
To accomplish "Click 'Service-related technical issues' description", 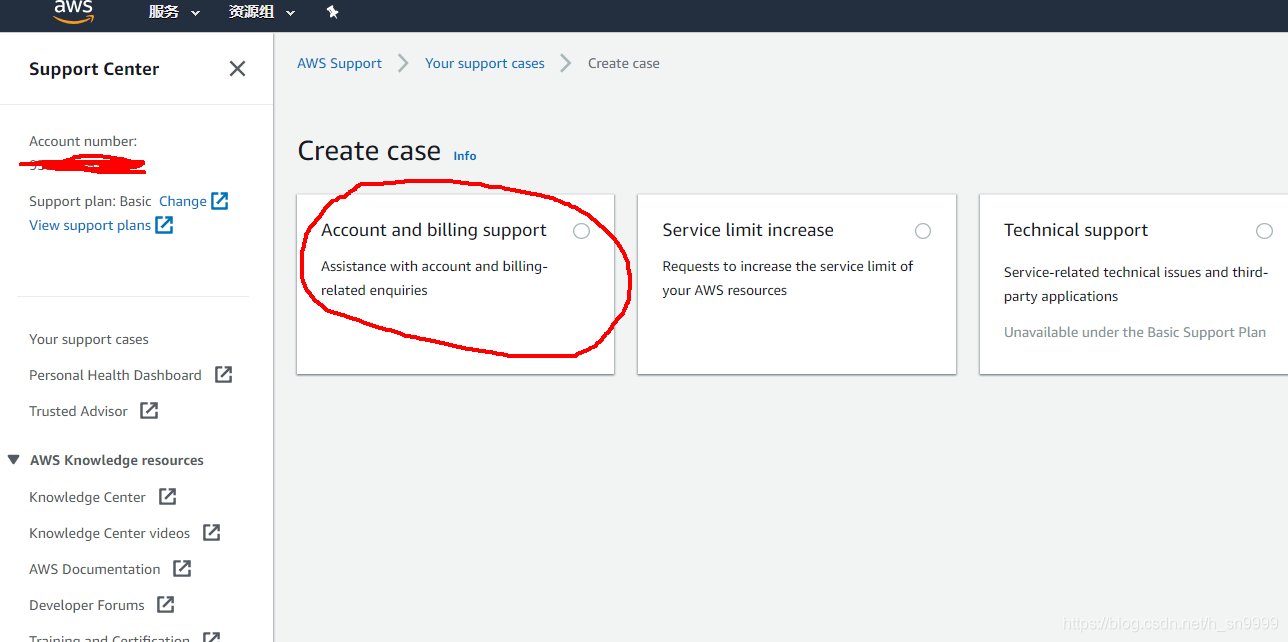I will click(x=1136, y=284).
